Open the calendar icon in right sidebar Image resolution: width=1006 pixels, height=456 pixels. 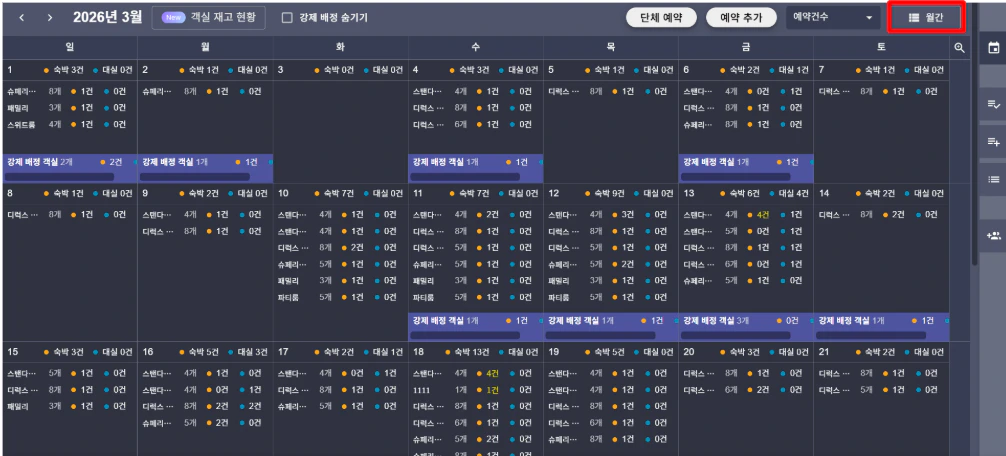pyautogui.click(x=993, y=47)
